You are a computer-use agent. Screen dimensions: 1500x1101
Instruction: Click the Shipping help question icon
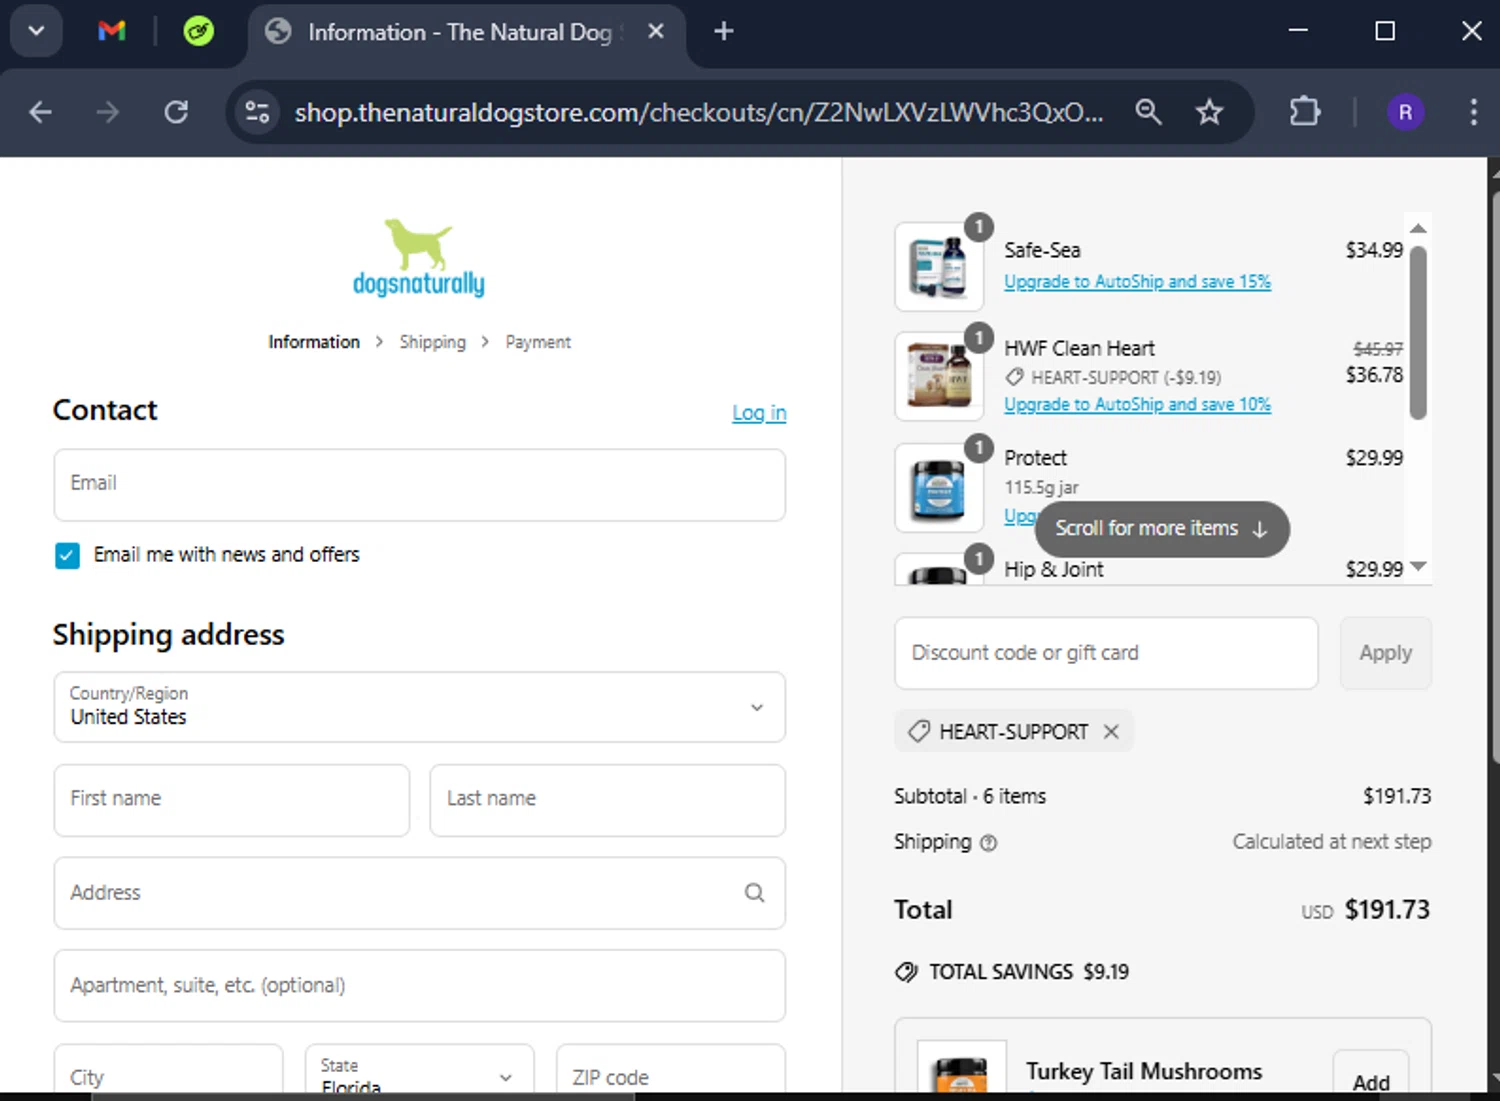989,843
